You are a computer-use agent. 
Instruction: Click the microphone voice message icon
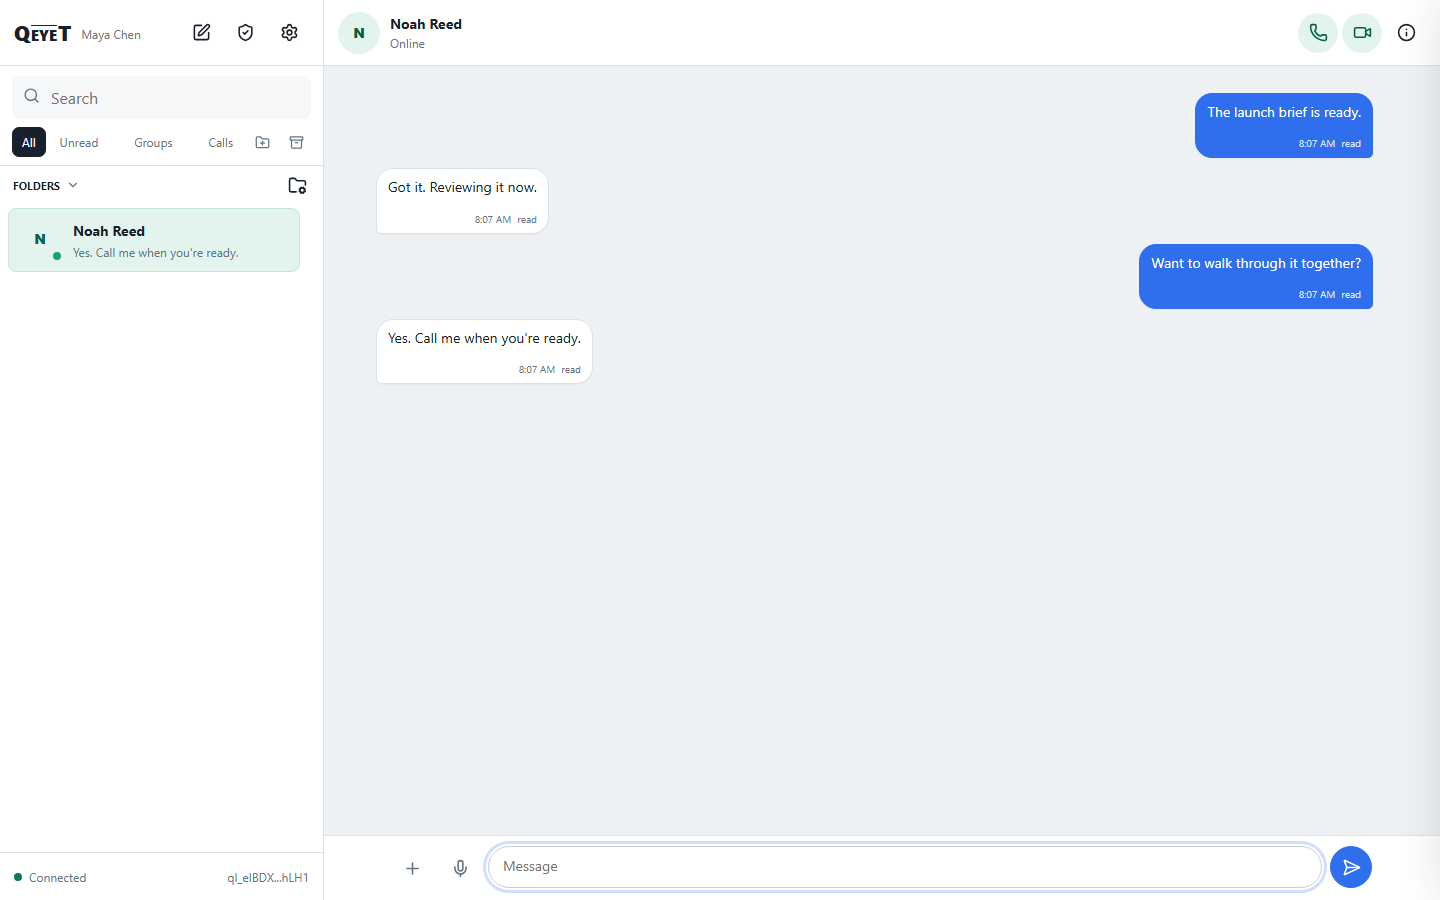point(460,868)
